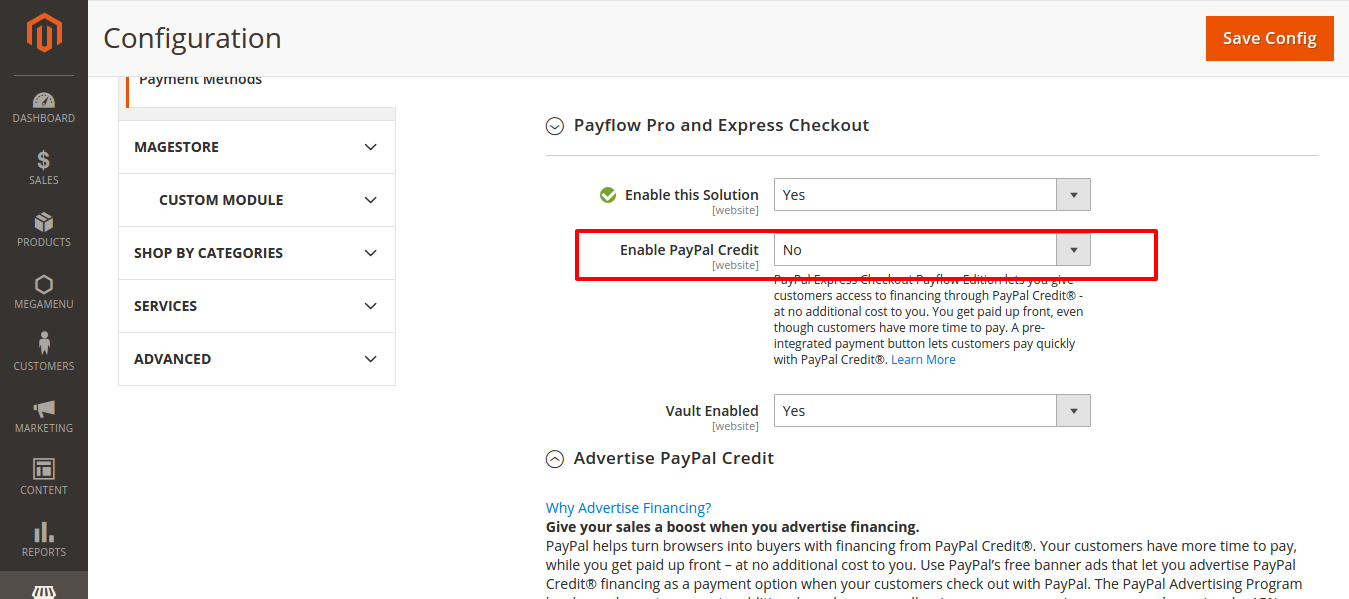This screenshot has height=599, width=1349.
Task: Open the Sales menu
Action: [43, 169]
